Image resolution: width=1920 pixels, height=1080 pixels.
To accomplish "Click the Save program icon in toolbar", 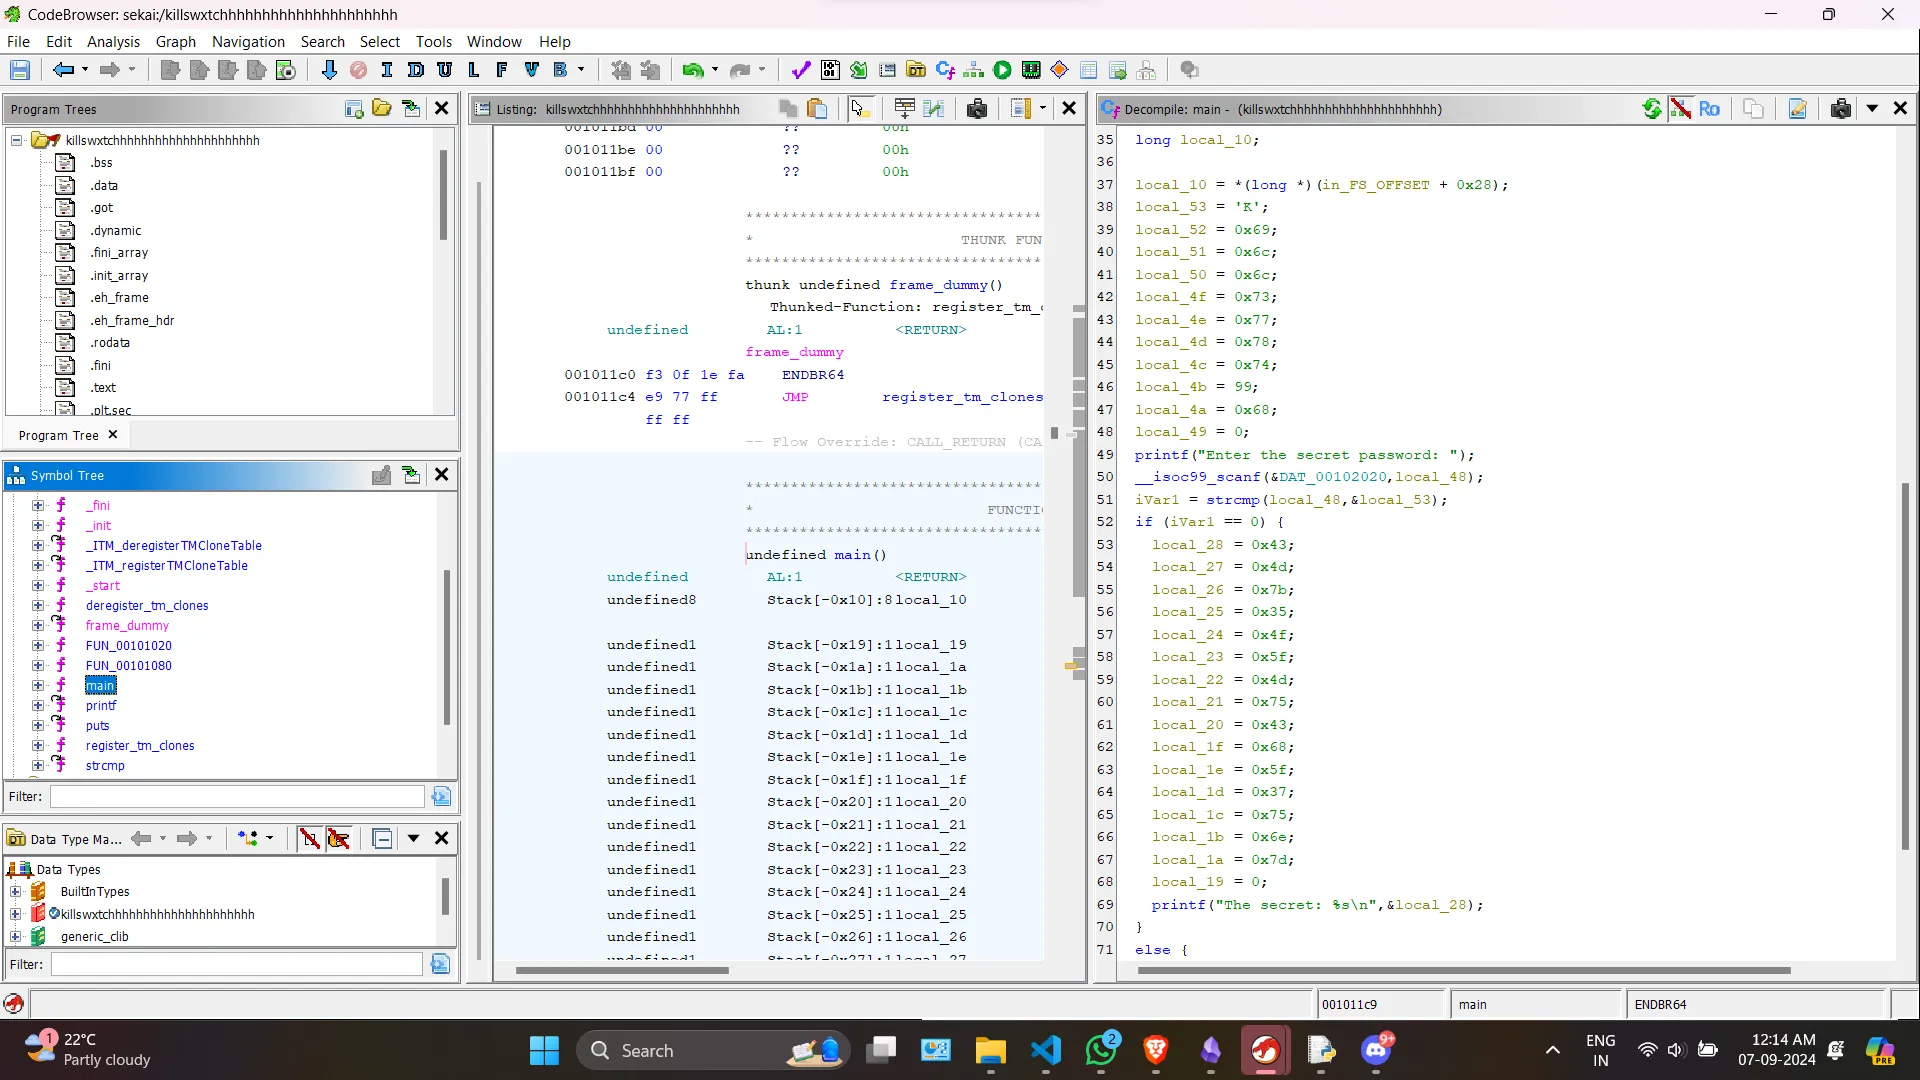I will (x=20, y=70).
